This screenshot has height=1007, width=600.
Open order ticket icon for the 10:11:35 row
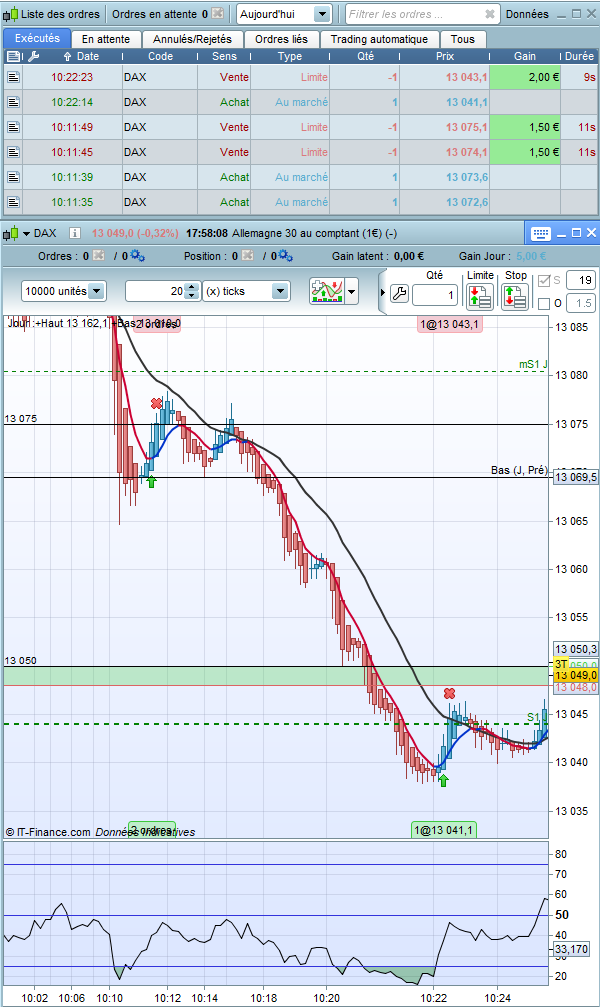[13, 202]
